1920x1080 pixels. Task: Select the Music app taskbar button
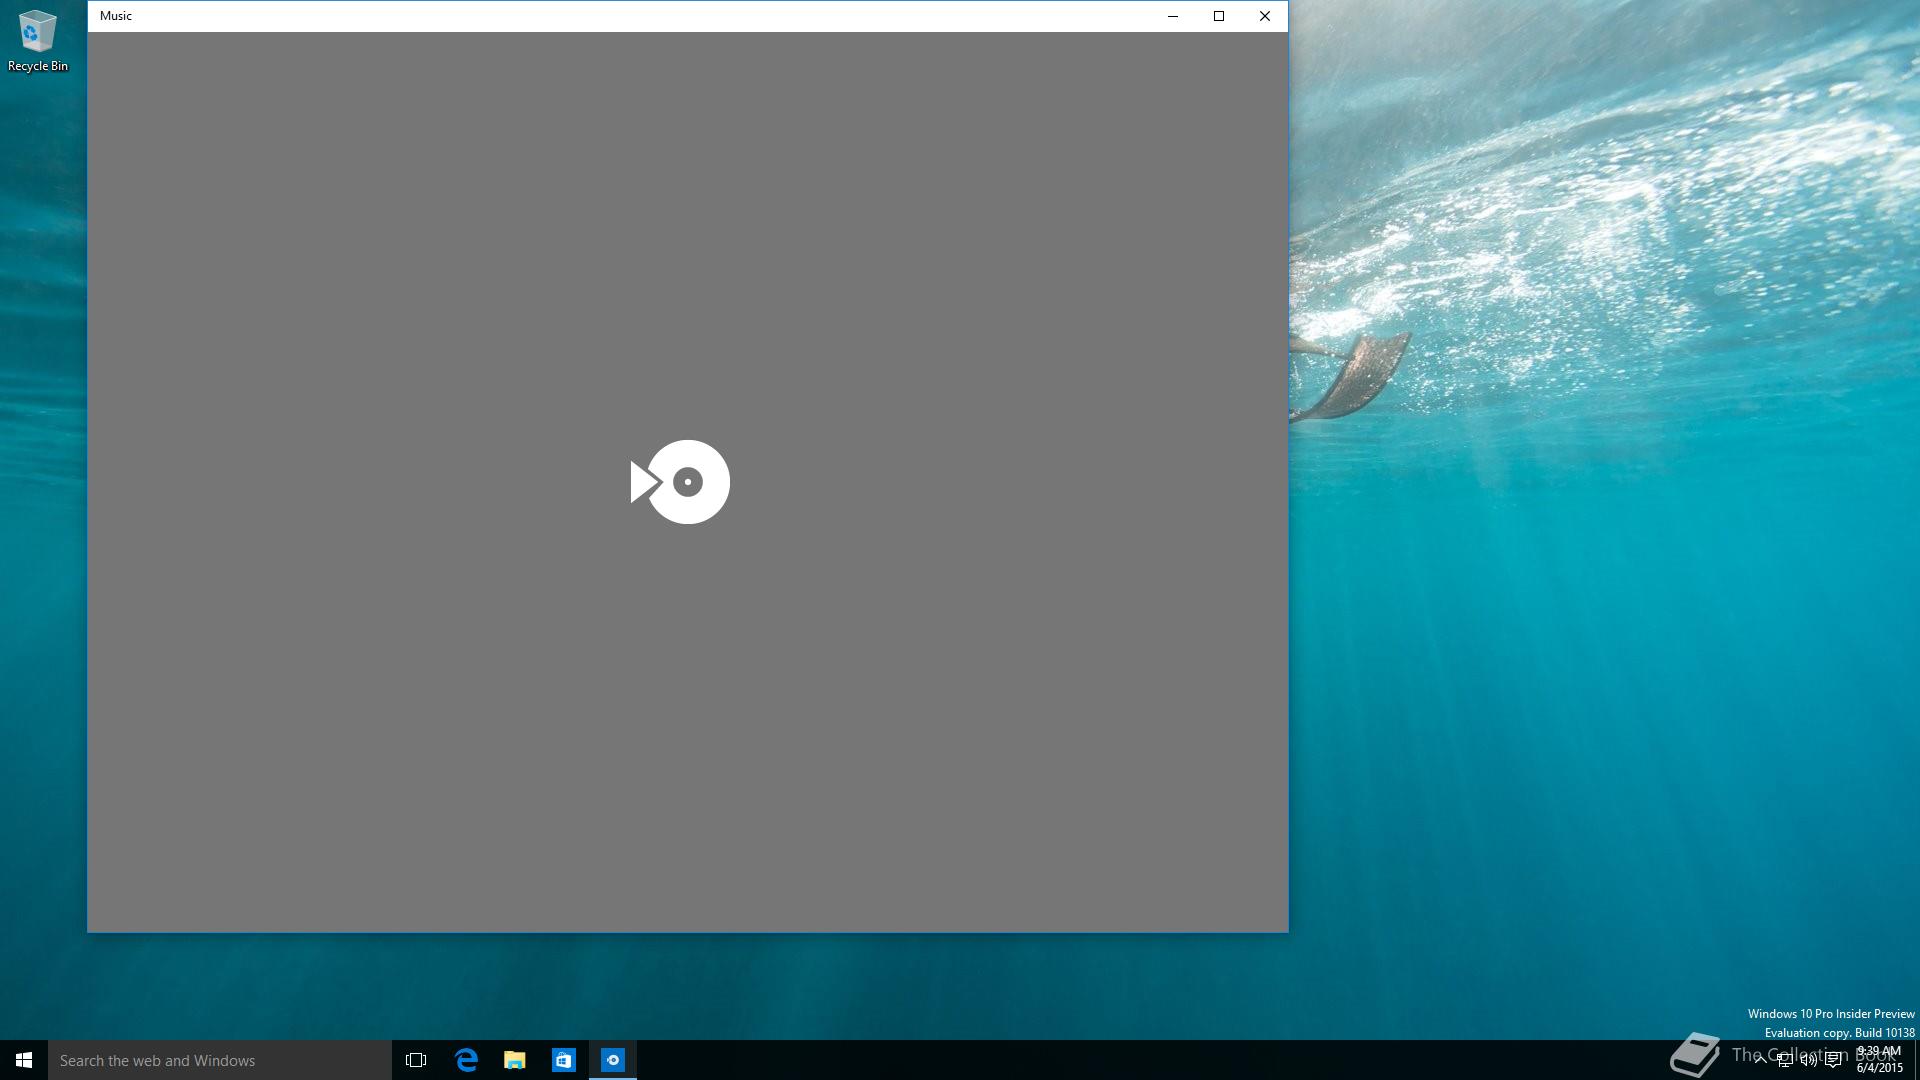pyautogui.click(x=613, y=1060)
